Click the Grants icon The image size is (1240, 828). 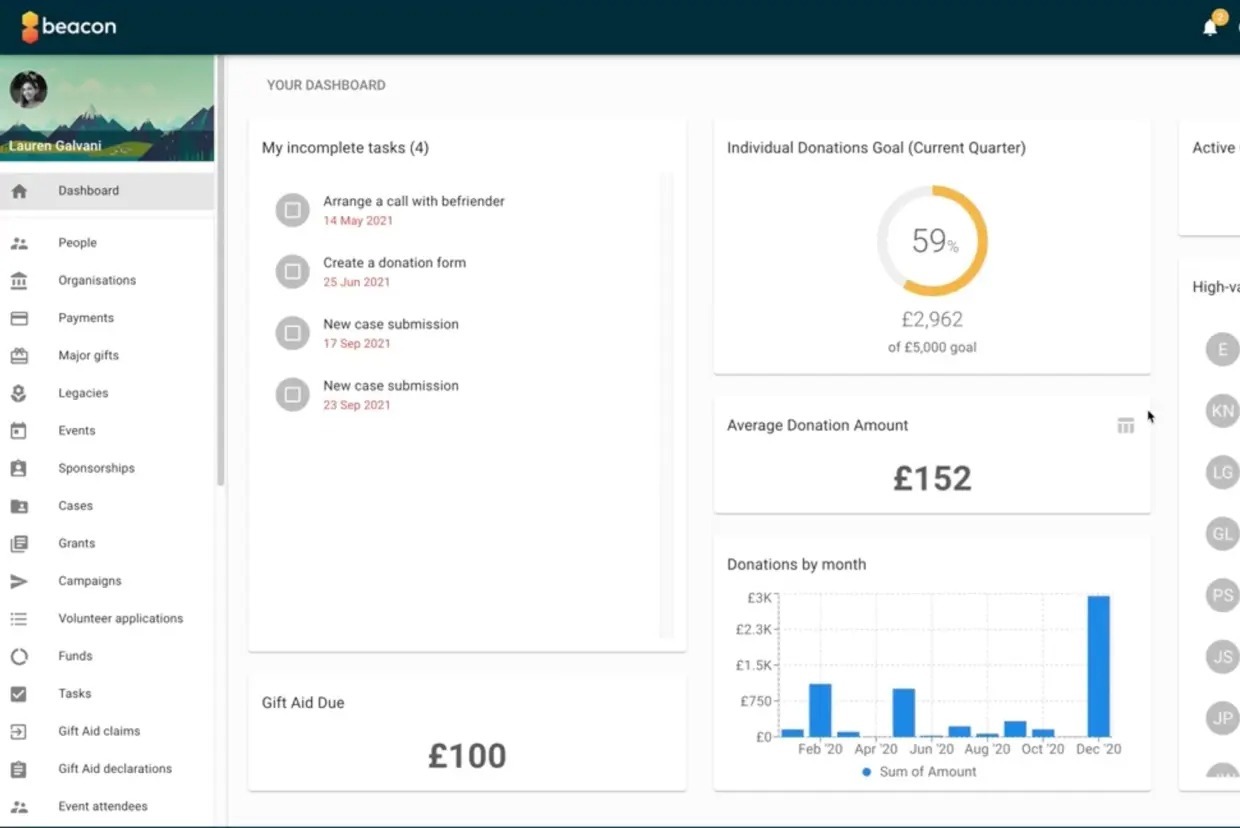(x=19, y=544)
